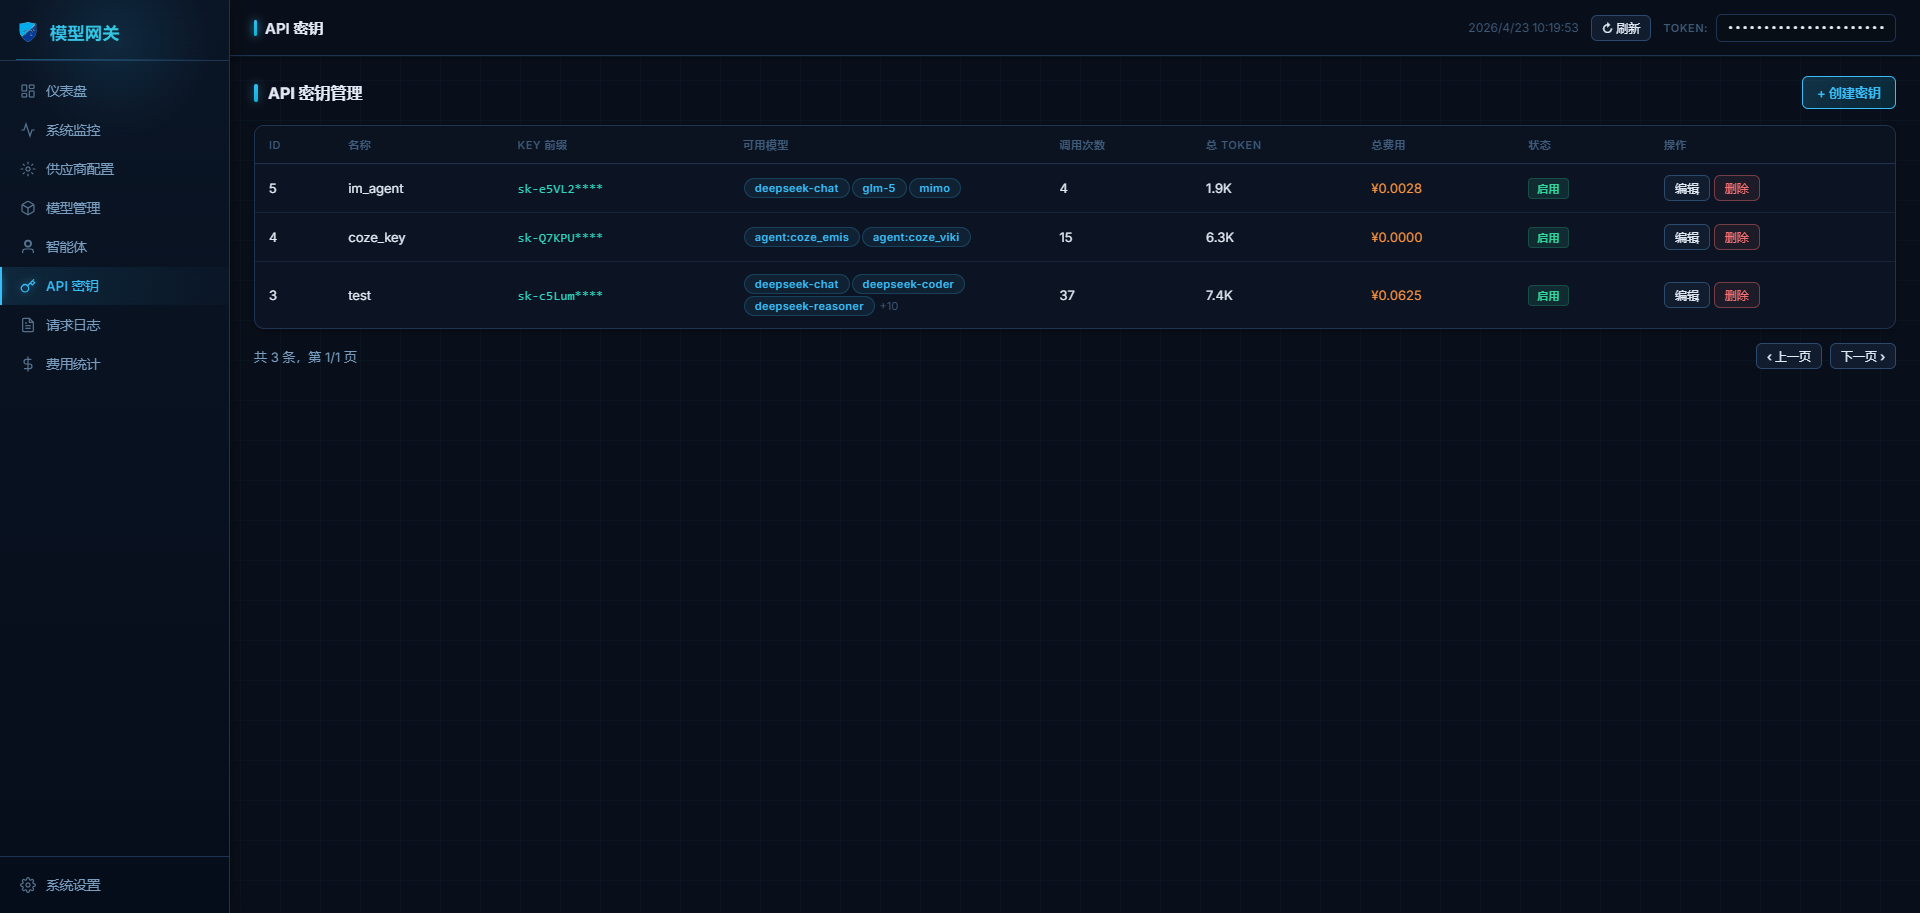Image resolution: width=1920 pixels, height=913 pixels.
Task: Click the 系统监控 pulse icon
Action: (x=28, y=130)
